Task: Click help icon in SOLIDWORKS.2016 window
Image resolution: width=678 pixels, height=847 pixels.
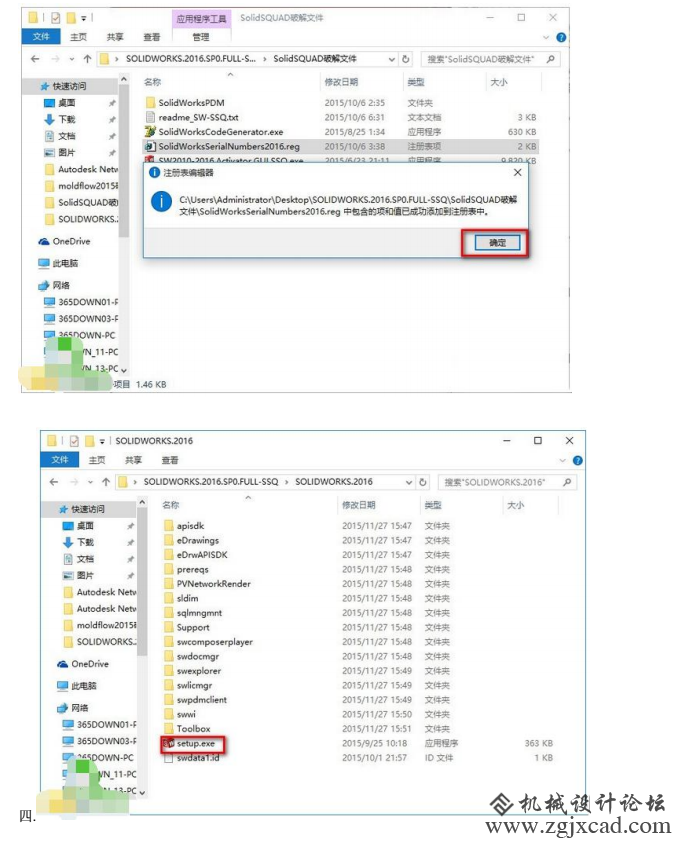Action: pyautogui.click(x=578, y=460)
